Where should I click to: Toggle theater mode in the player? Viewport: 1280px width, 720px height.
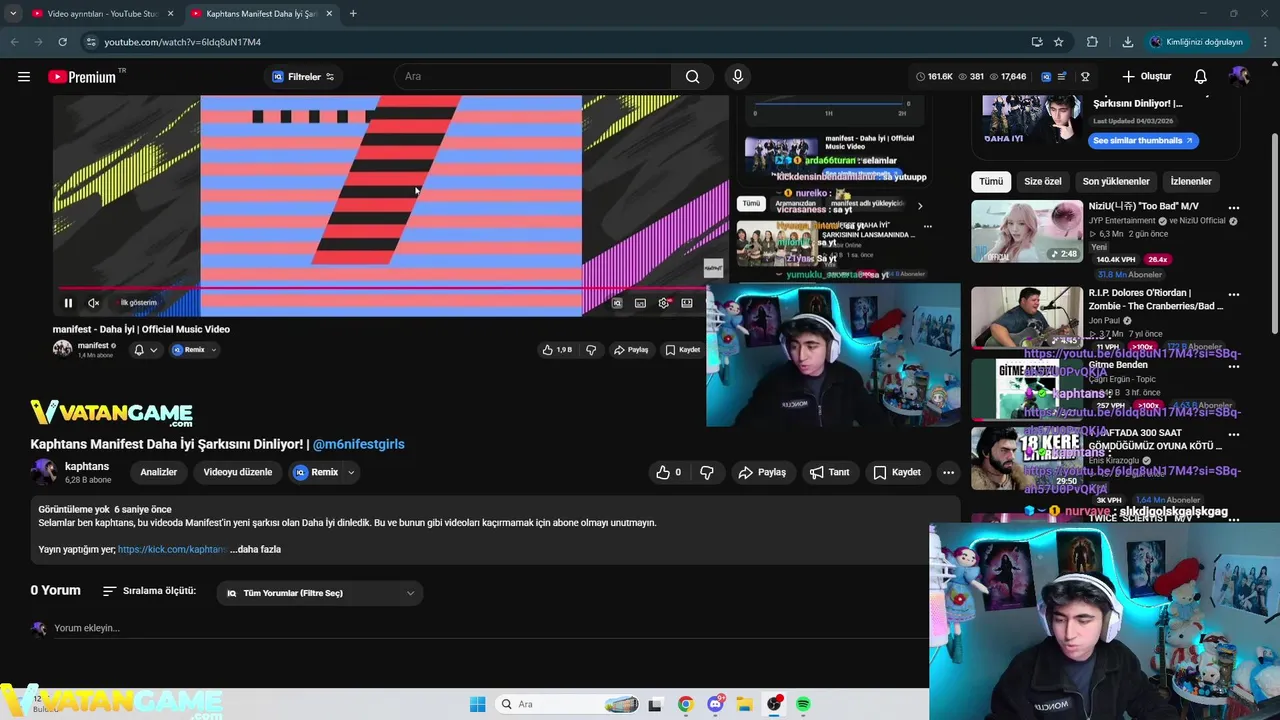(687, 303)
